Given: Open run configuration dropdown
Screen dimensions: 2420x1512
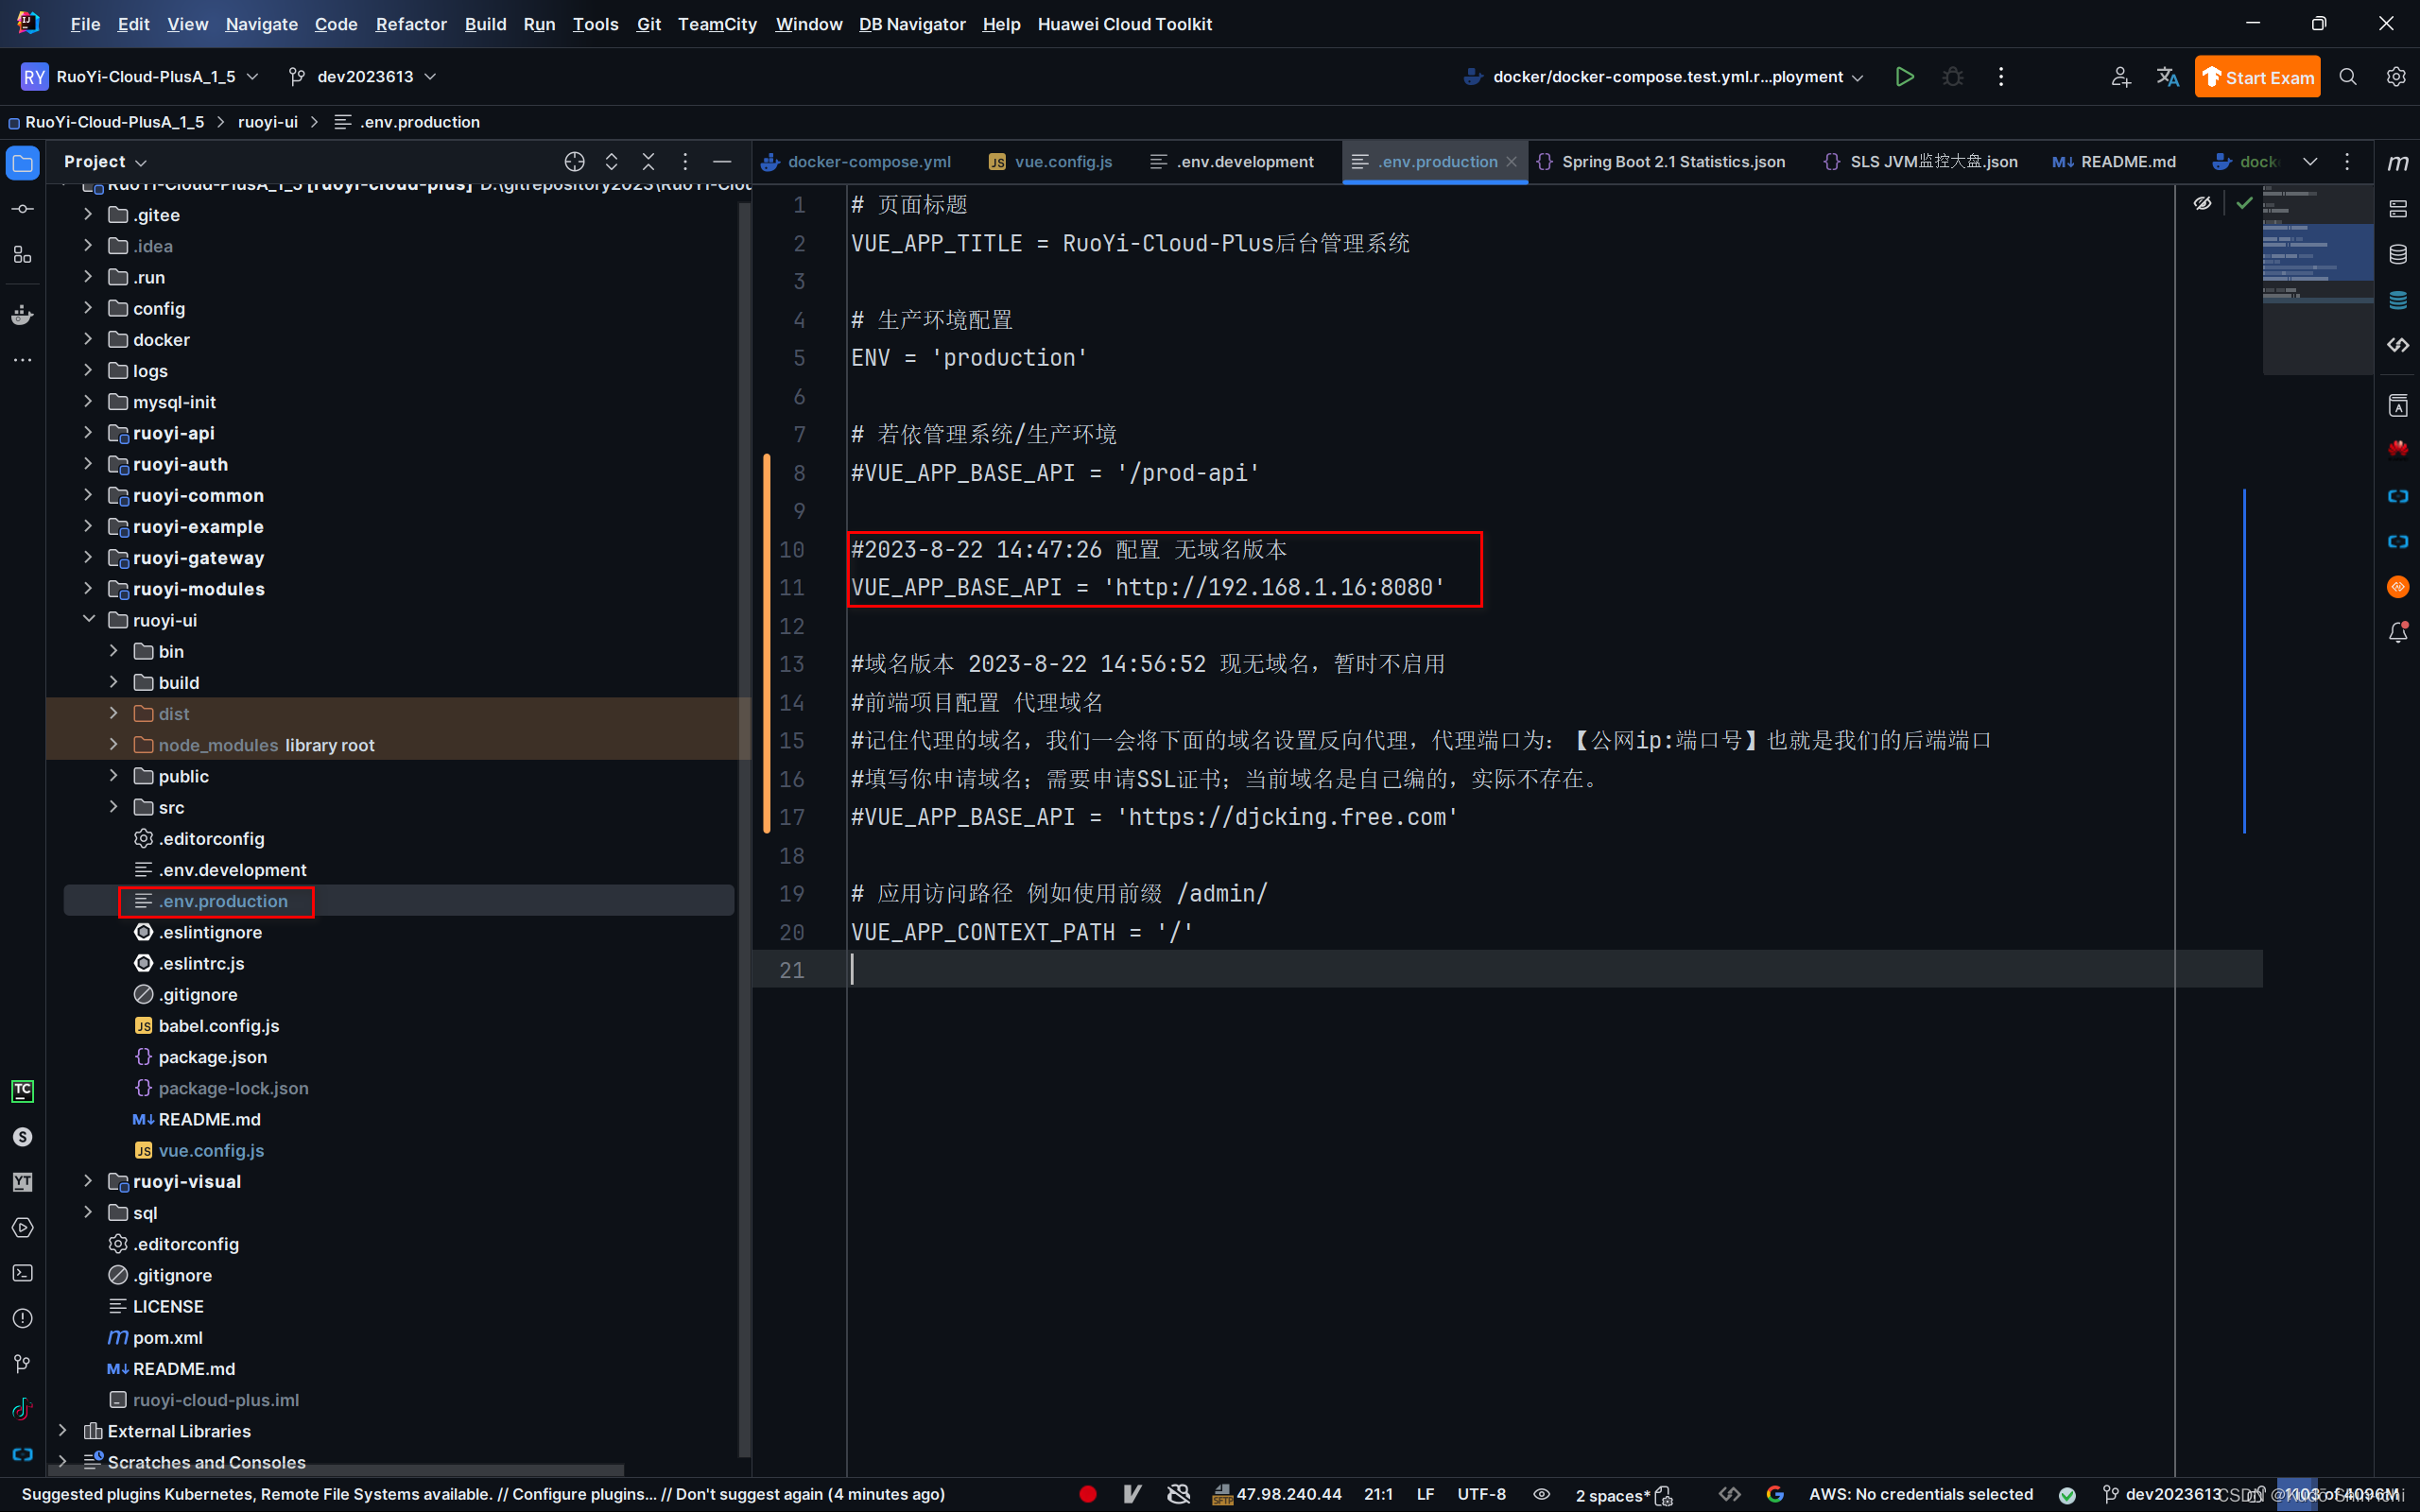Looking at the screenshot, I should pos(1664,77).
